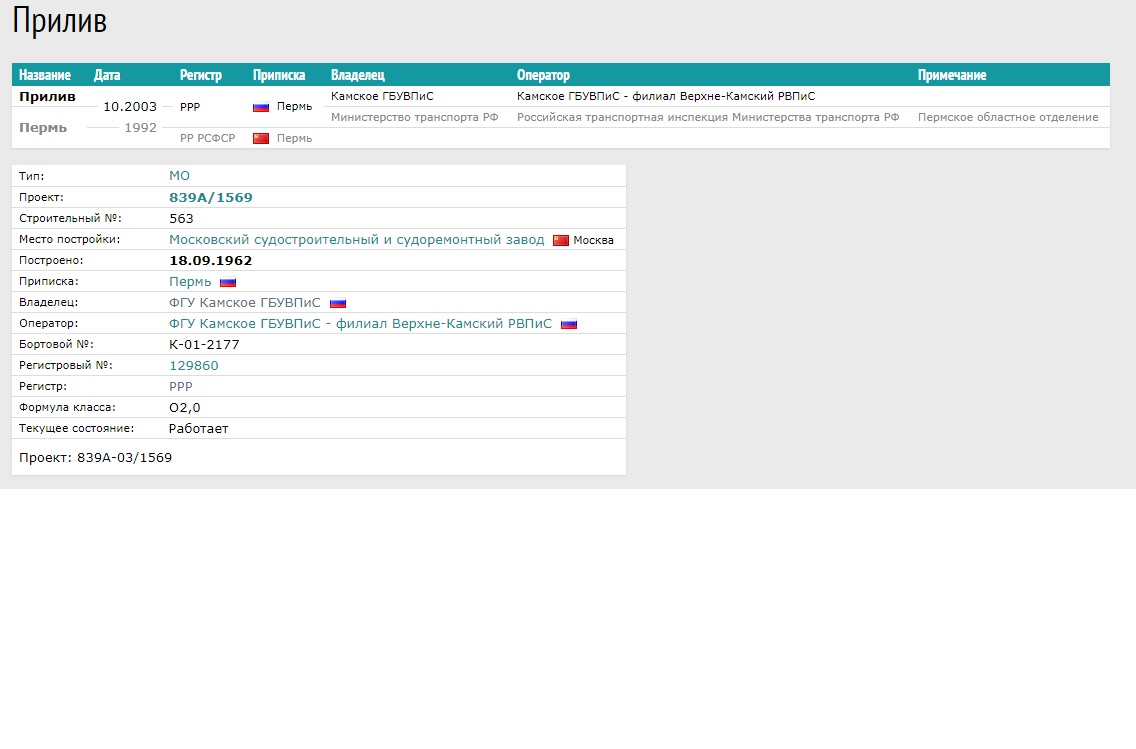
Task: Open the operator link with филиал Верхне-Камский РВПиС
Action: 360,324
